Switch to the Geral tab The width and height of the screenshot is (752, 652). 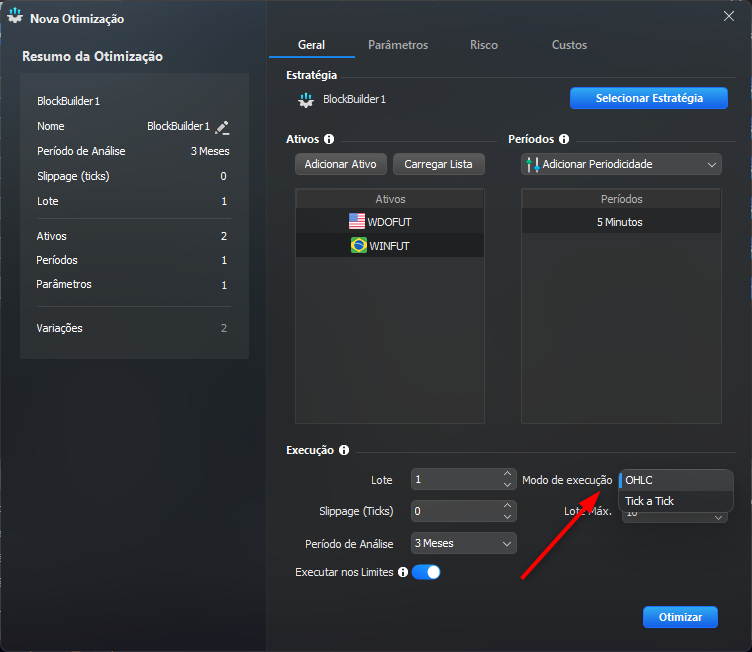pos(311,45)
